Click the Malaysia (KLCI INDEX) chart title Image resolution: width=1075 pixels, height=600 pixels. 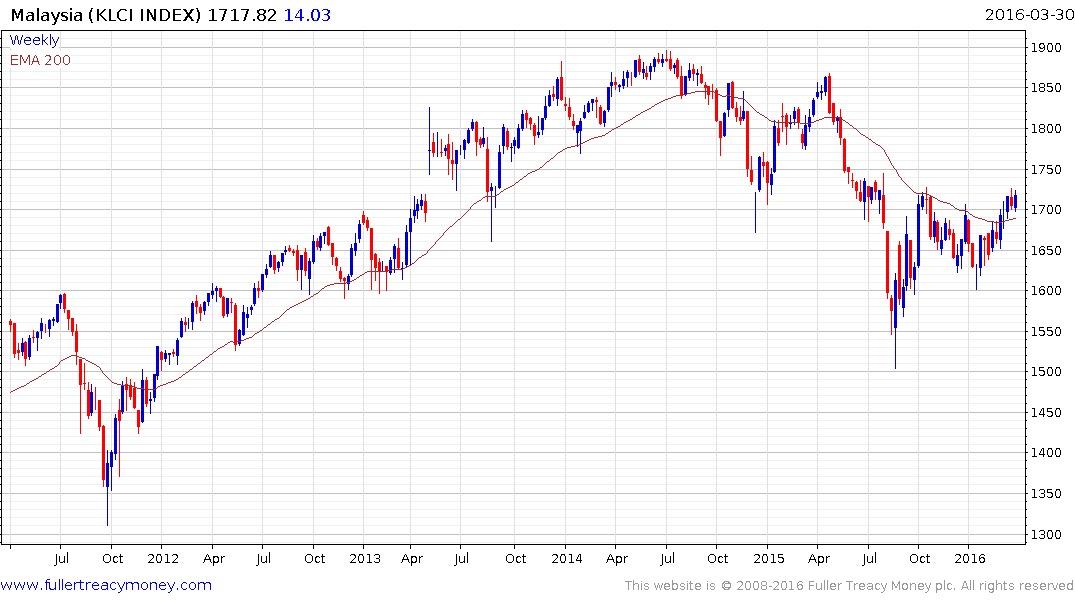point(106,15)
